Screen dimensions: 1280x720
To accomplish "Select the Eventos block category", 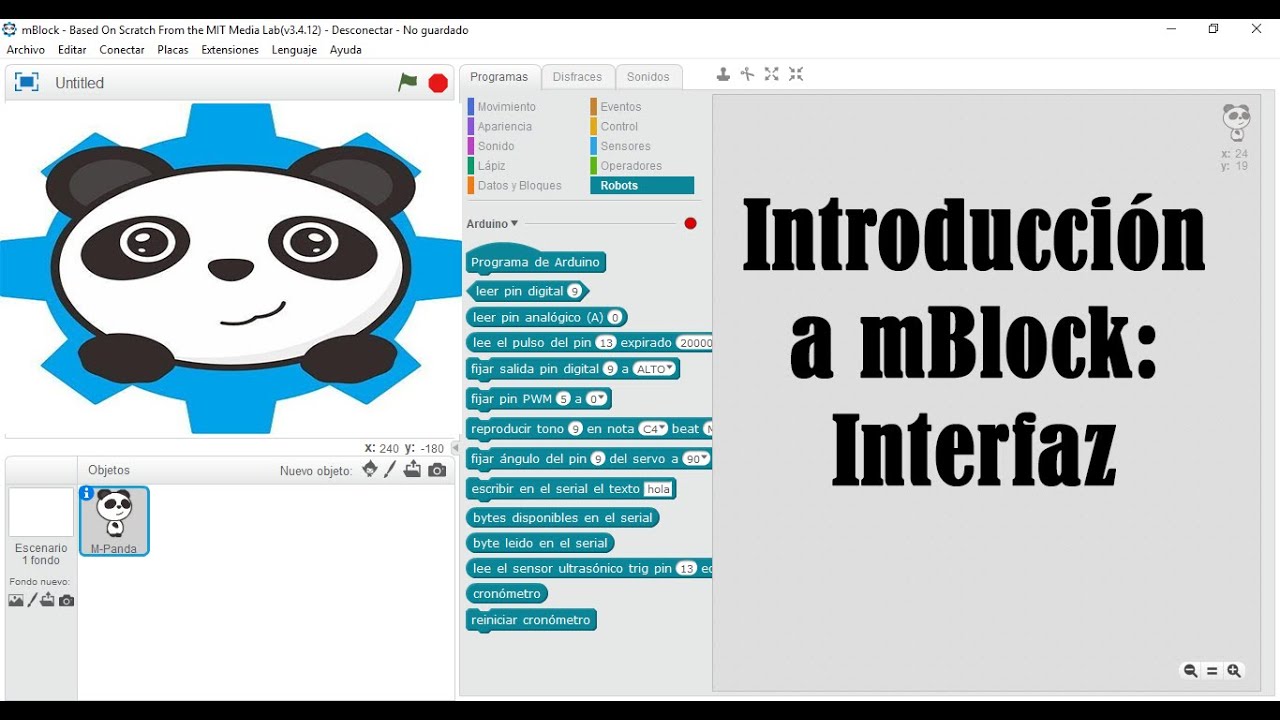I will point(621,107).
